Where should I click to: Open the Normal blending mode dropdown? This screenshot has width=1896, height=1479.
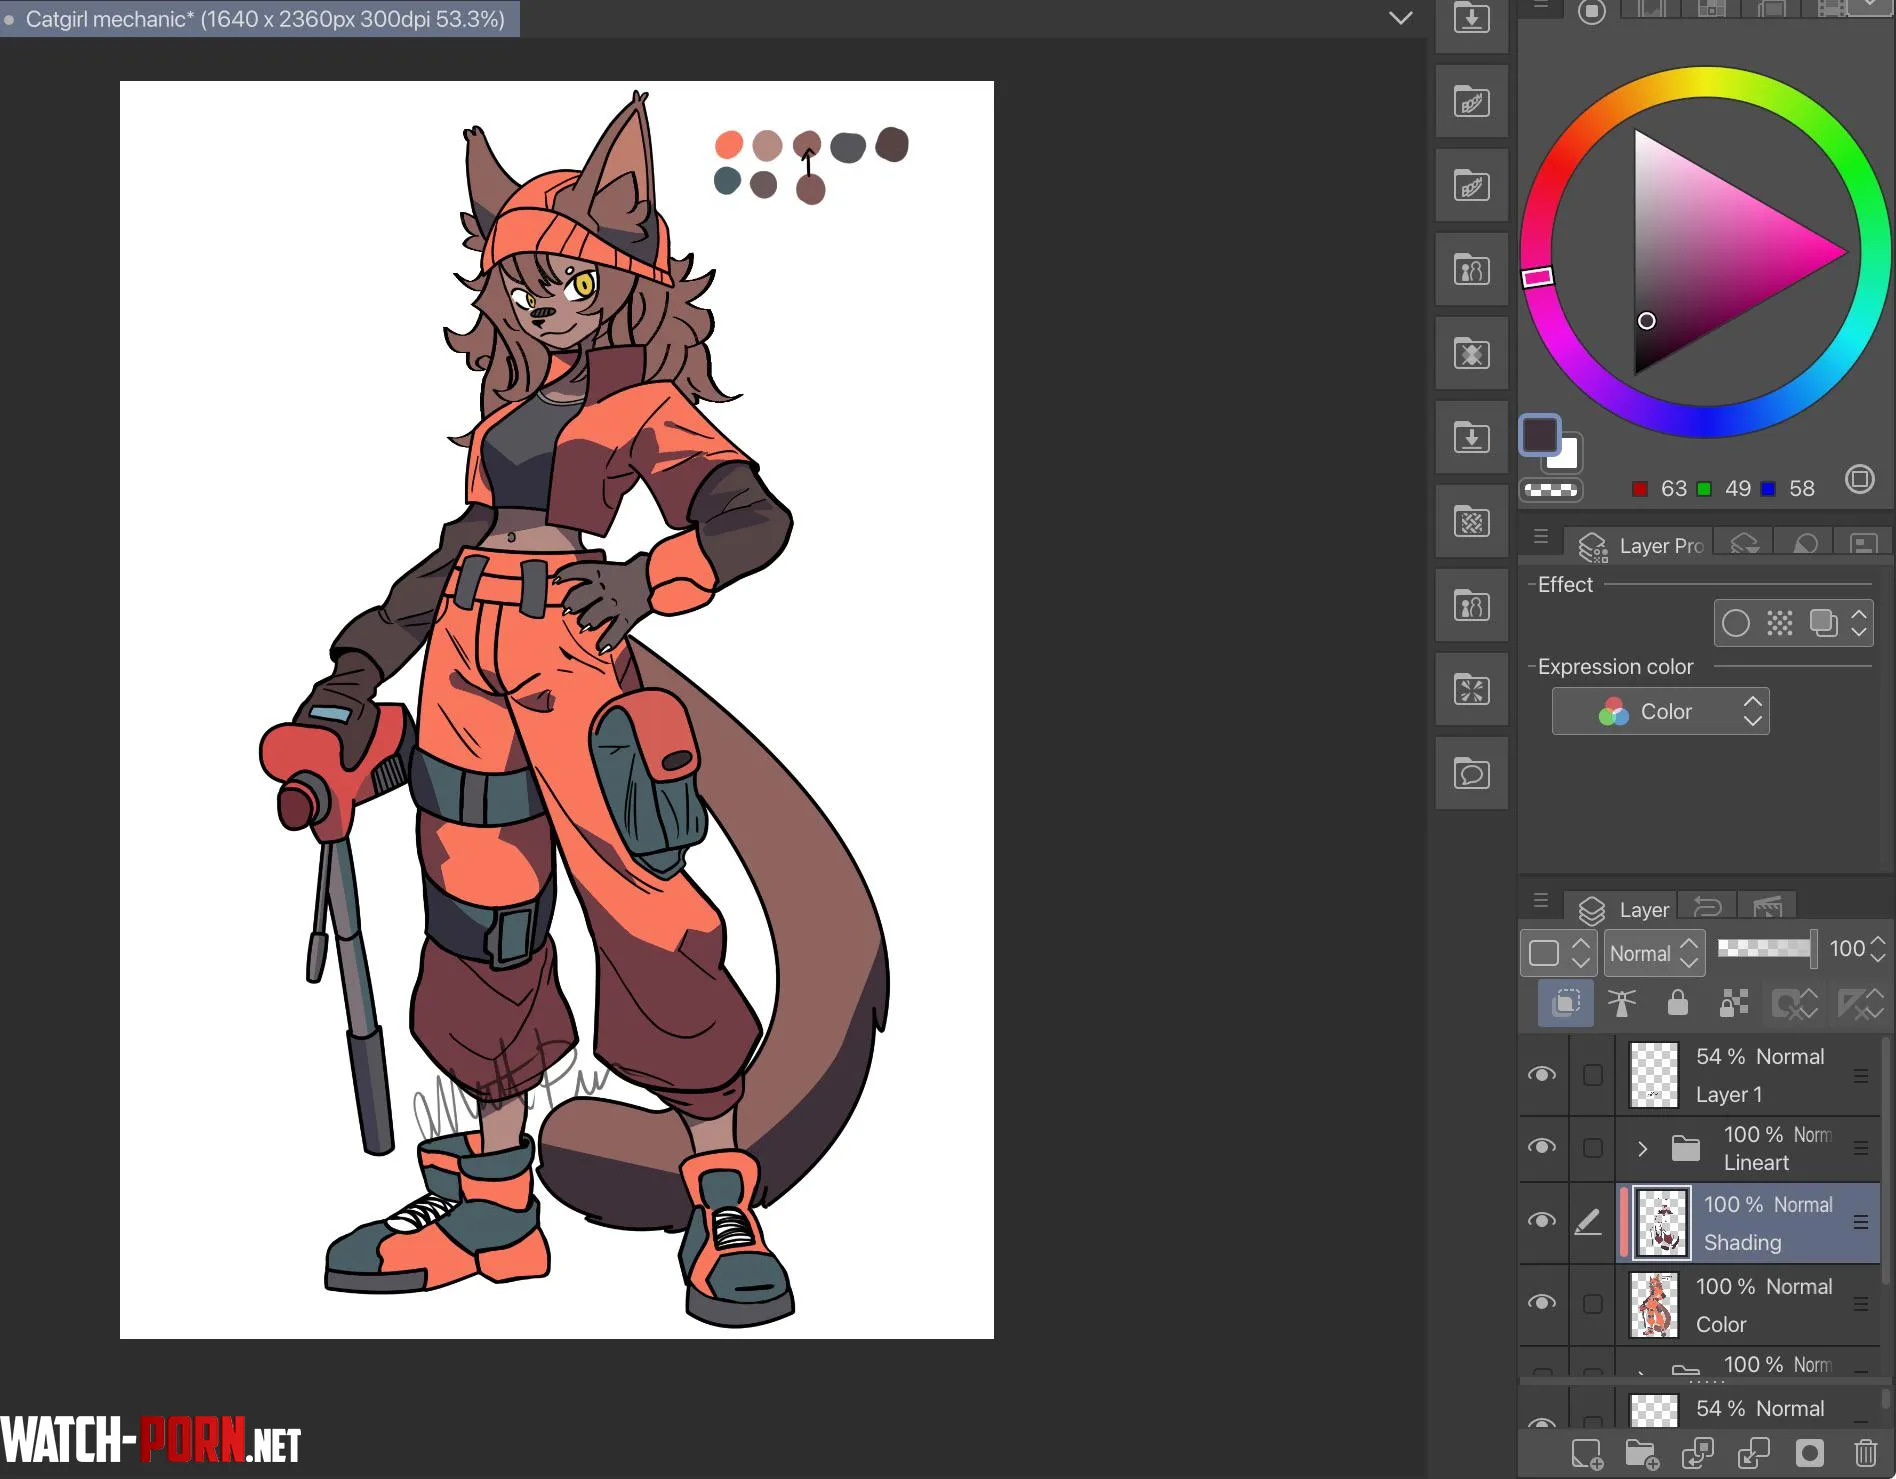click(x=1654, y=953)
